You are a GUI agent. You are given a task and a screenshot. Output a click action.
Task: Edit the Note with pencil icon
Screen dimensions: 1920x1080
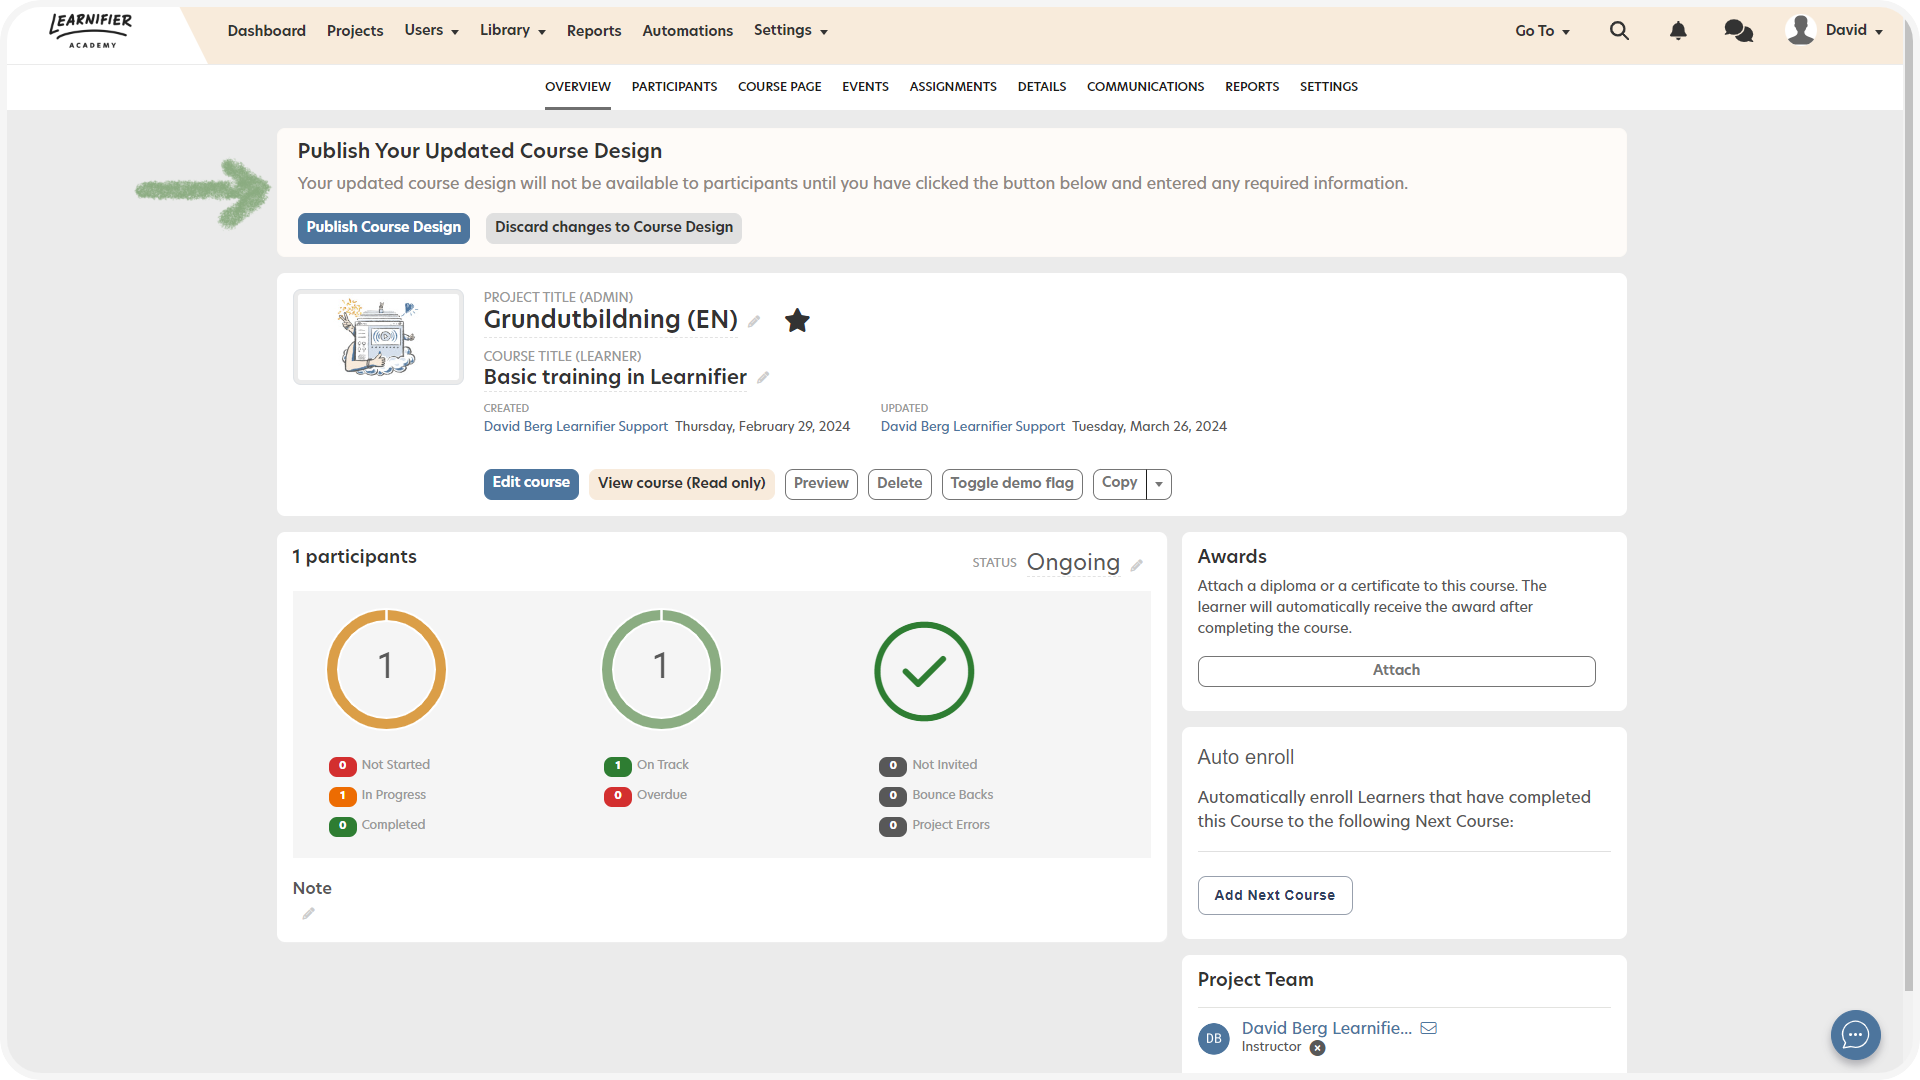tap(308, 913)
